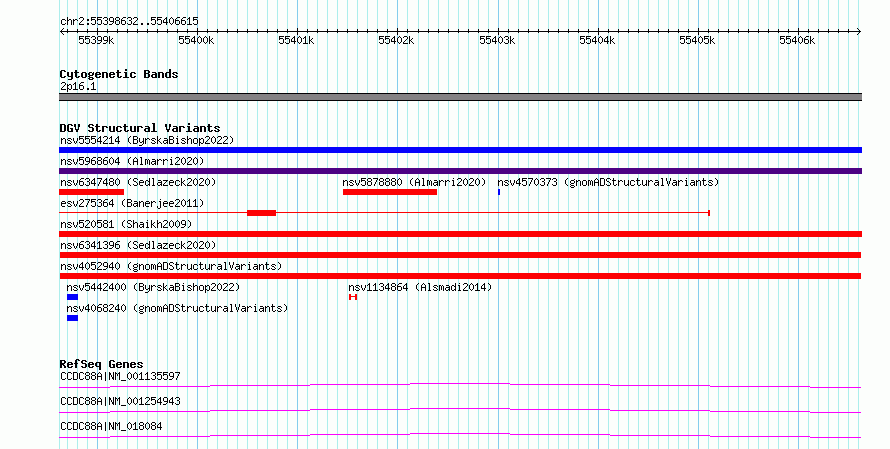Open nsv4052940 (gnomADStructuralVariants) label
The image size is (890, 449).
coord(171,266)
